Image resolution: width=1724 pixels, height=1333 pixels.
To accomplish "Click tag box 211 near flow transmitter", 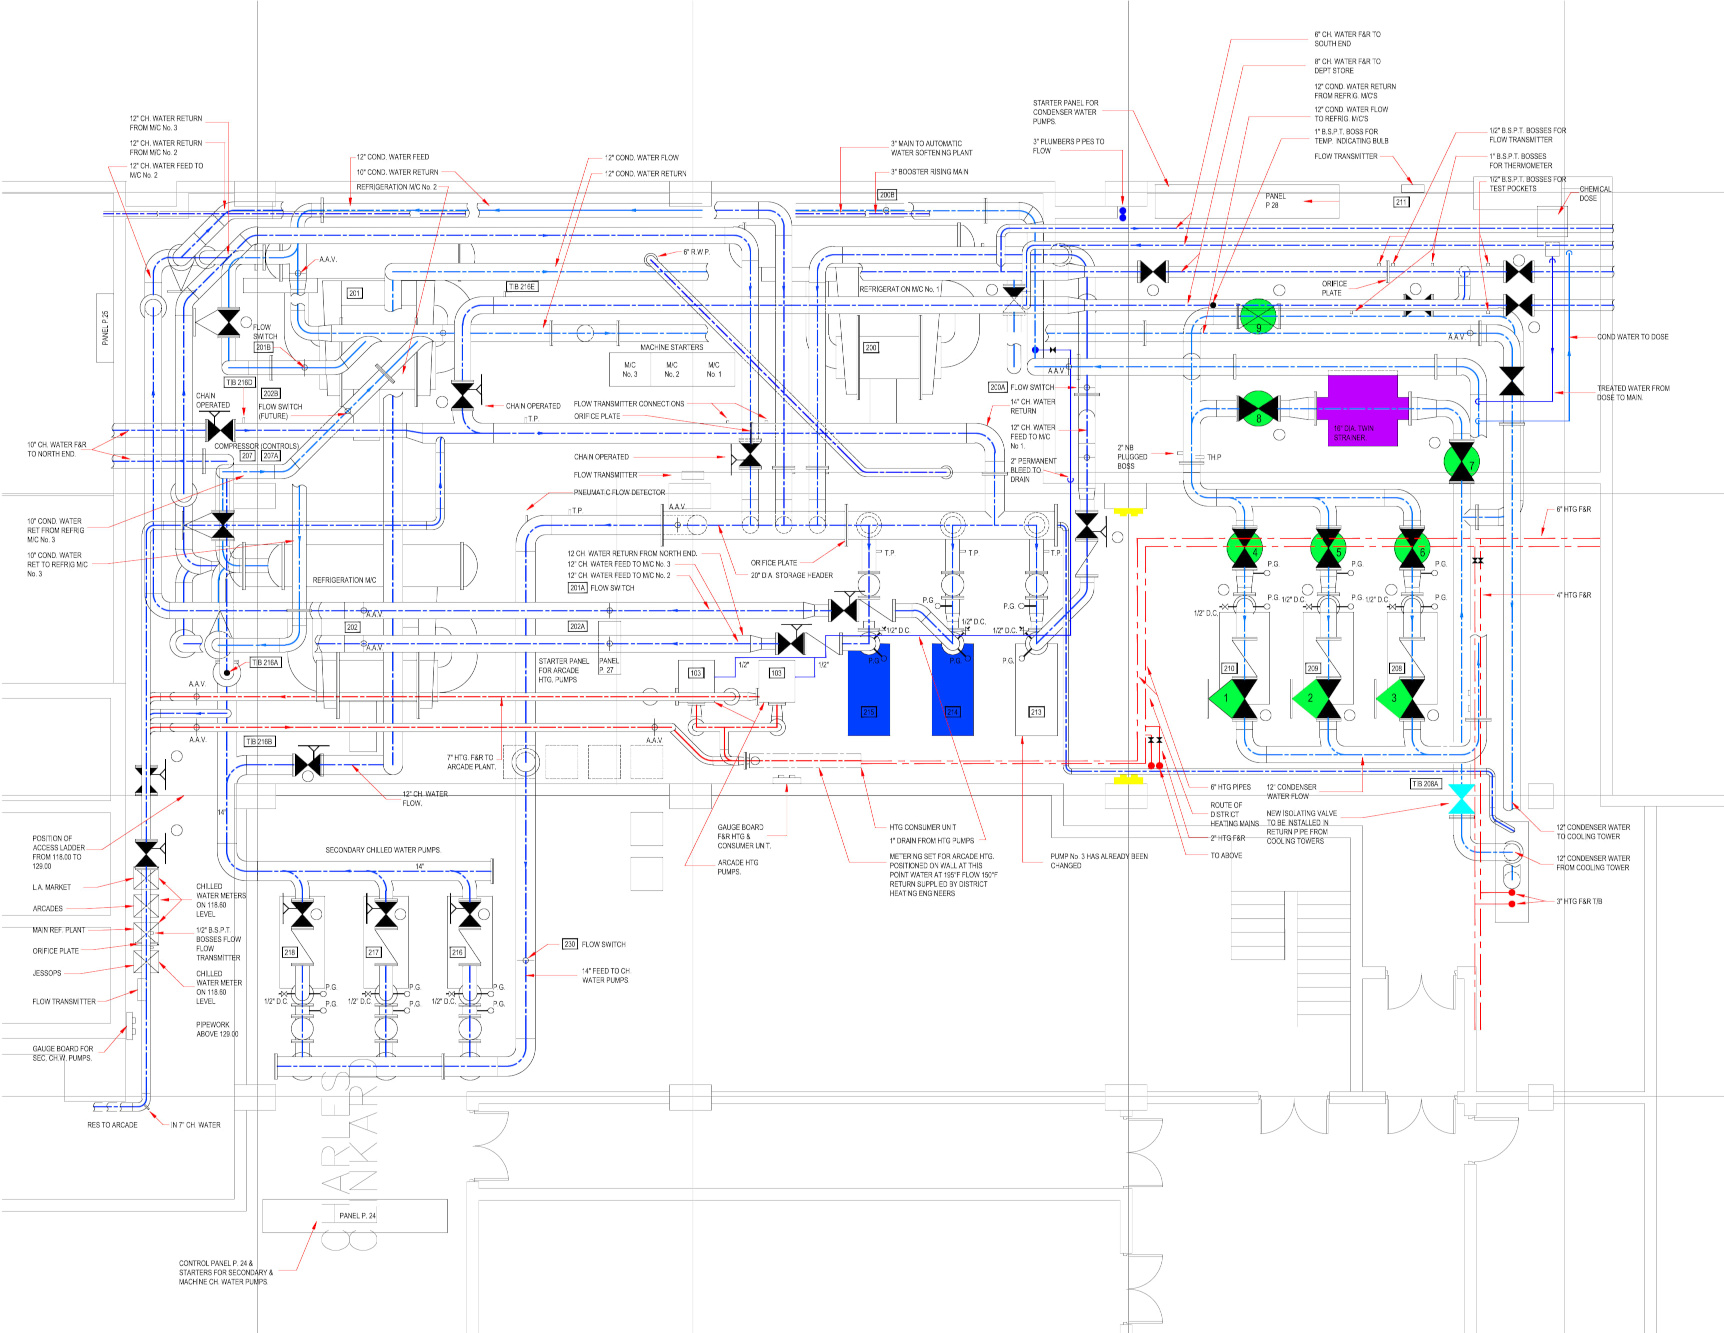I will [1401, 202].
